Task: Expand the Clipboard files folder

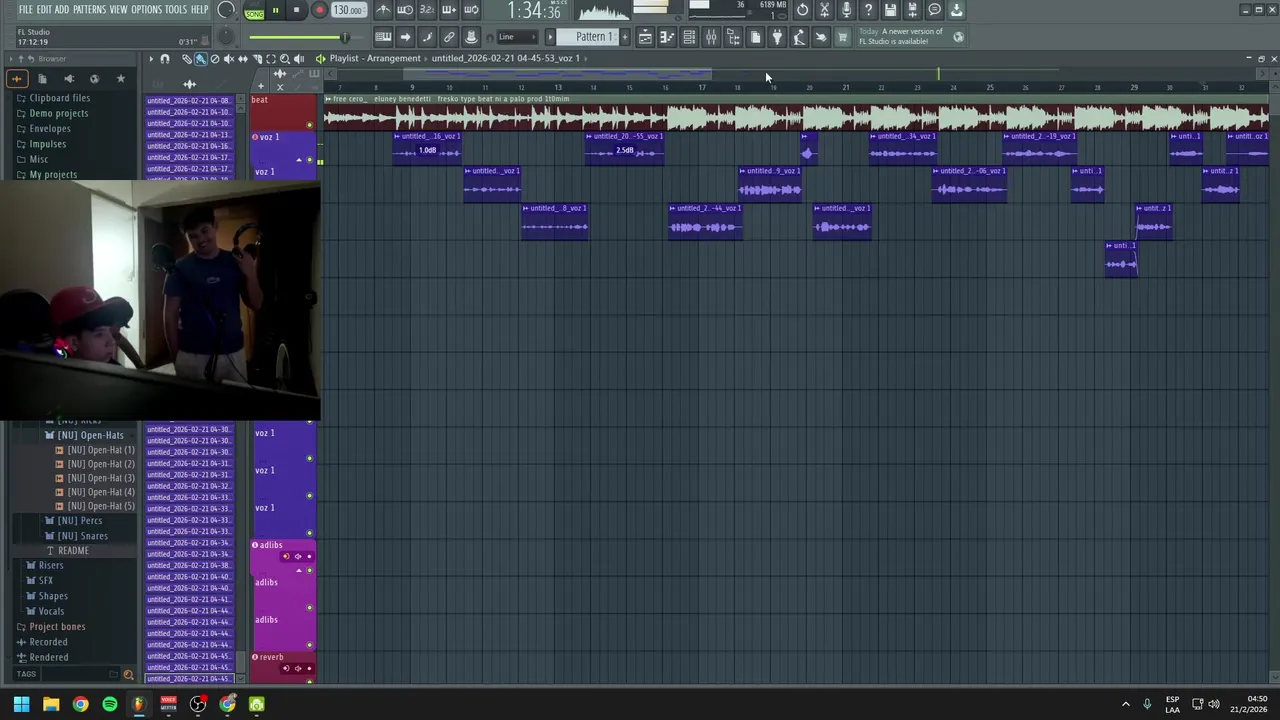Action: click(60, 98)
